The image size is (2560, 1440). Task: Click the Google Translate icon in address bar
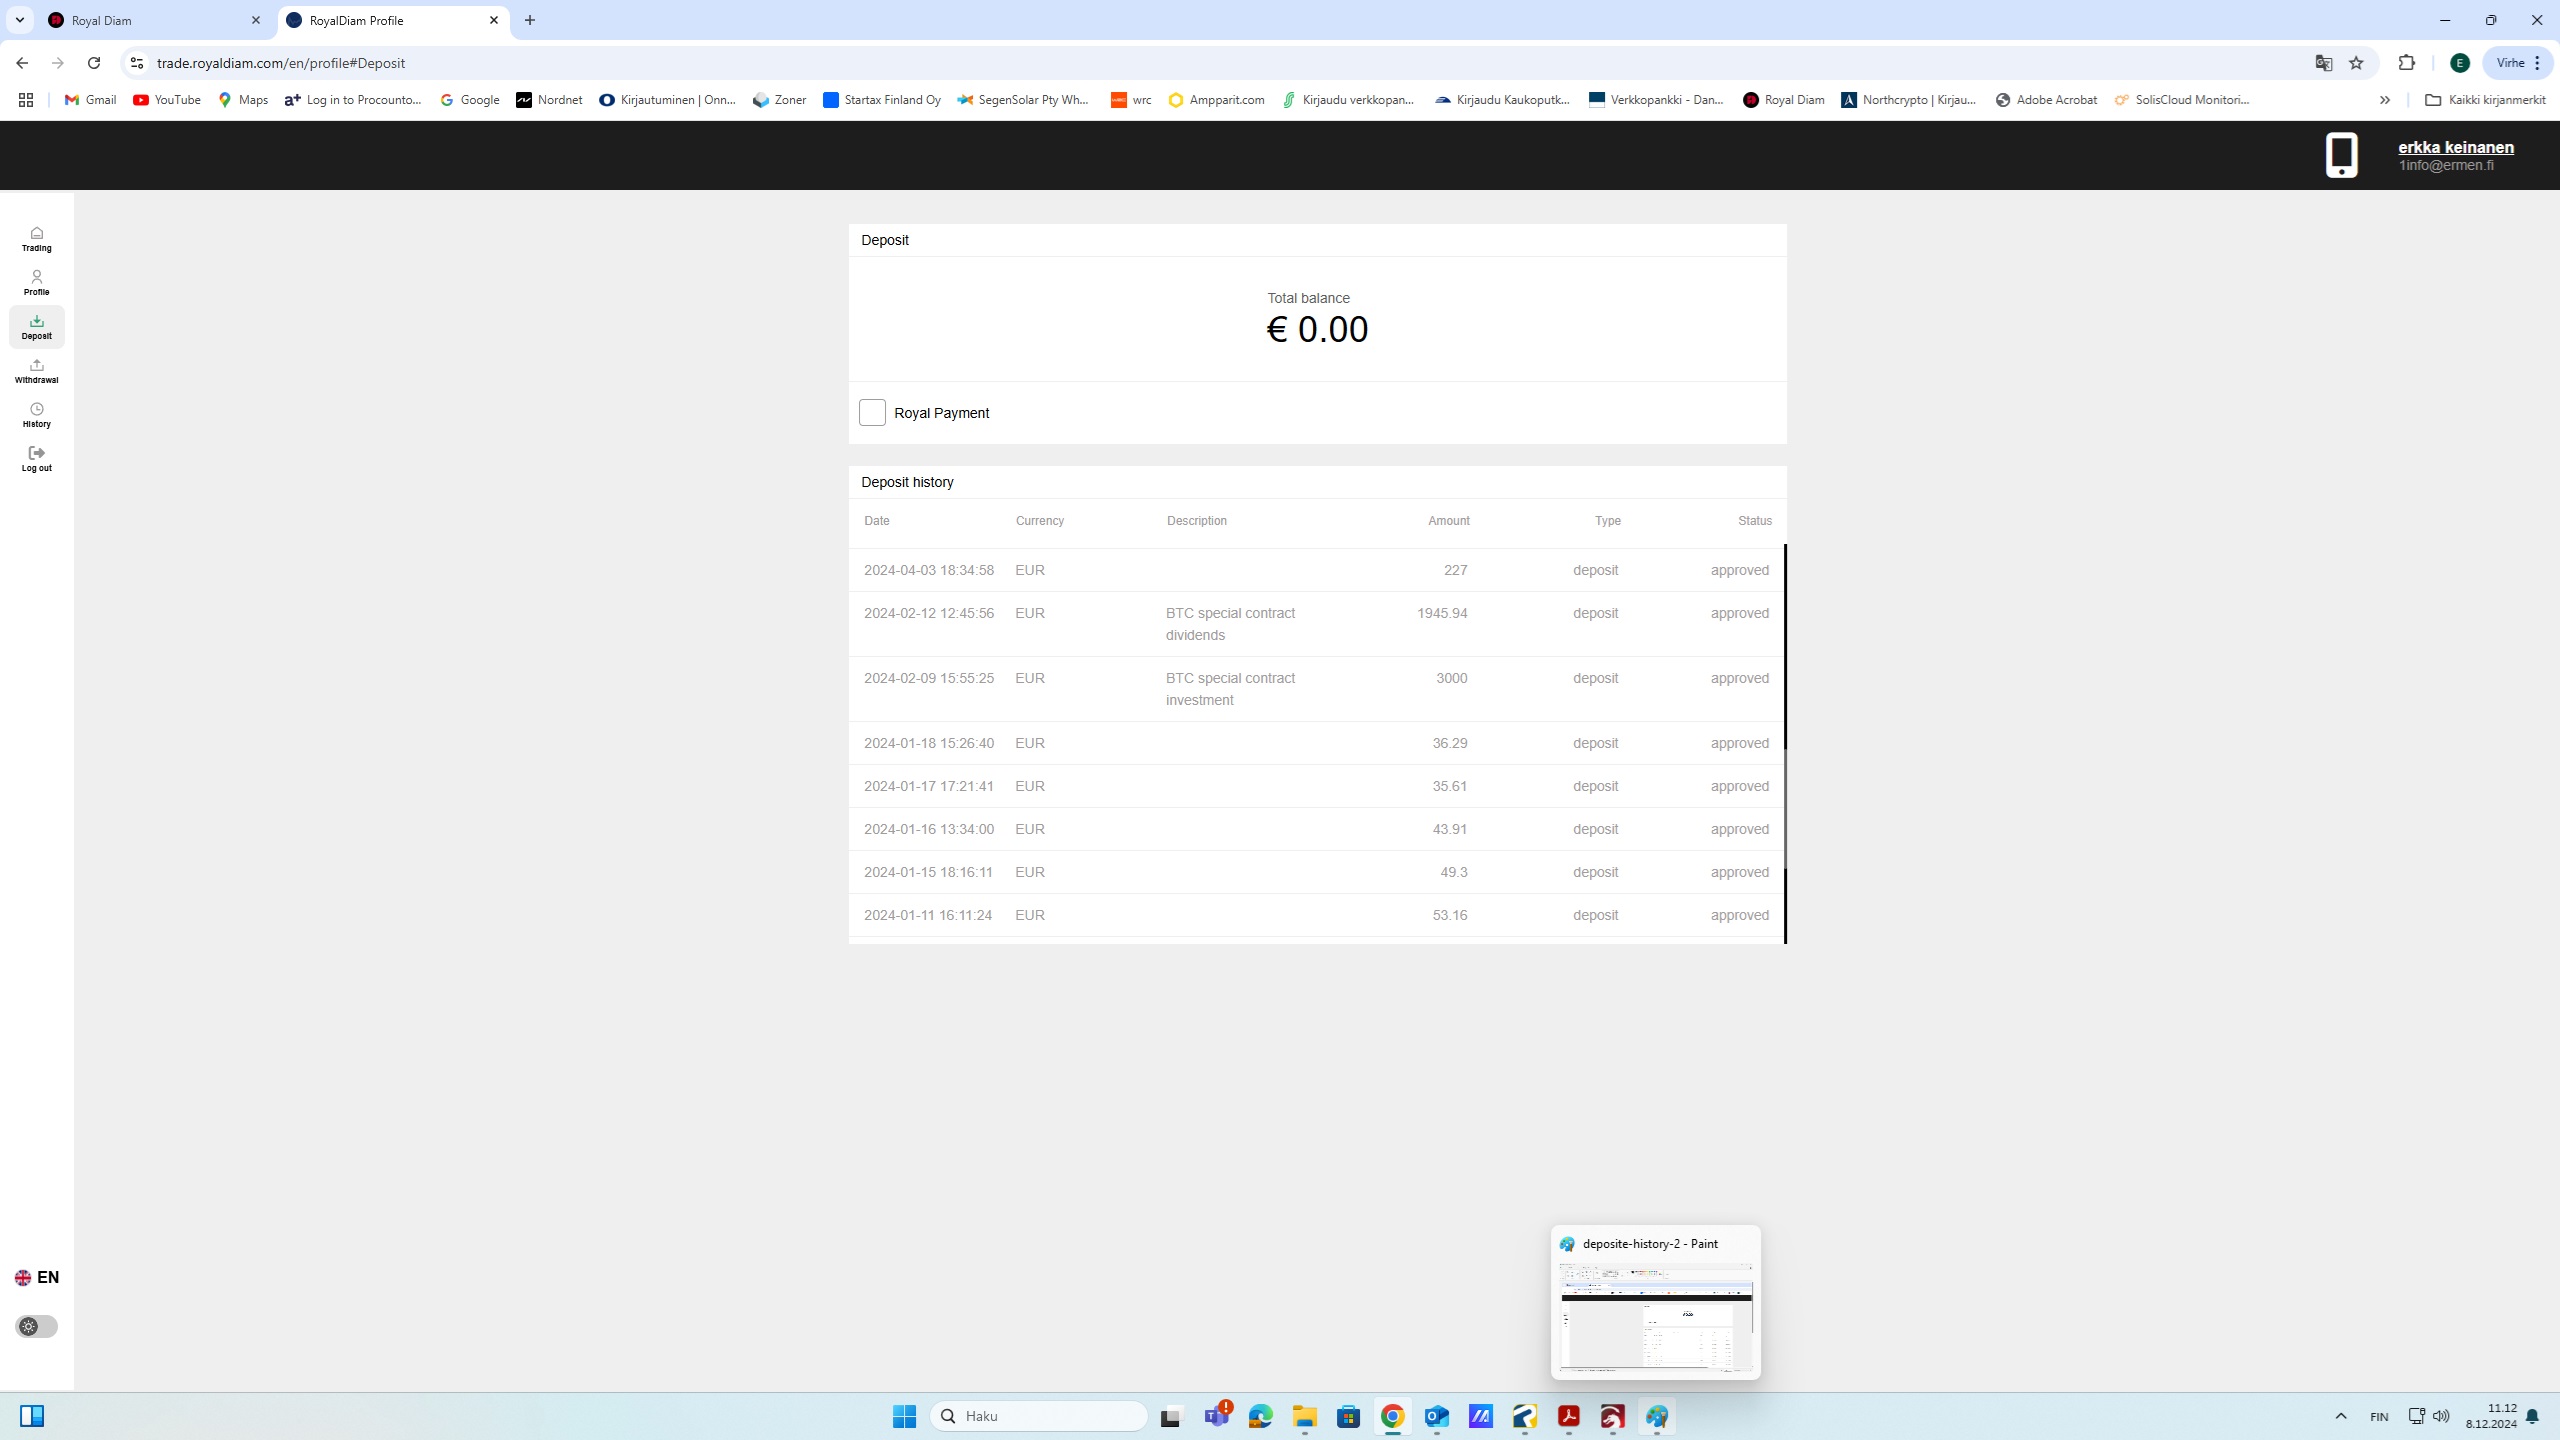pos(2323,63)
